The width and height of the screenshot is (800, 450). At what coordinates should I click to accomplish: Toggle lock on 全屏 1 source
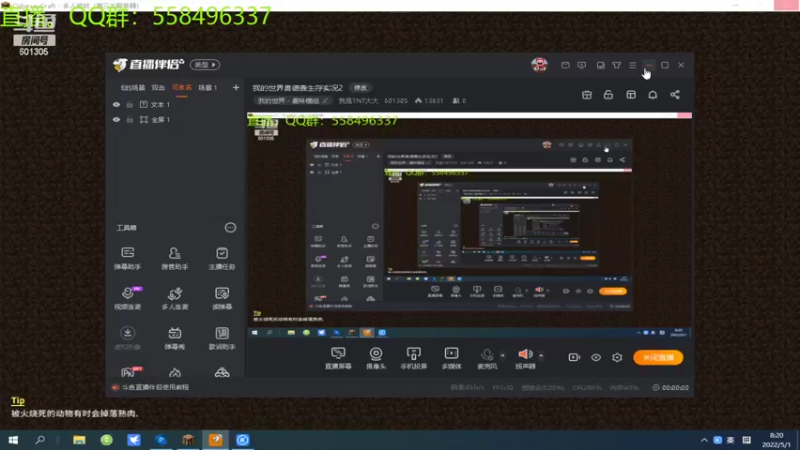(x=130, y=120)
